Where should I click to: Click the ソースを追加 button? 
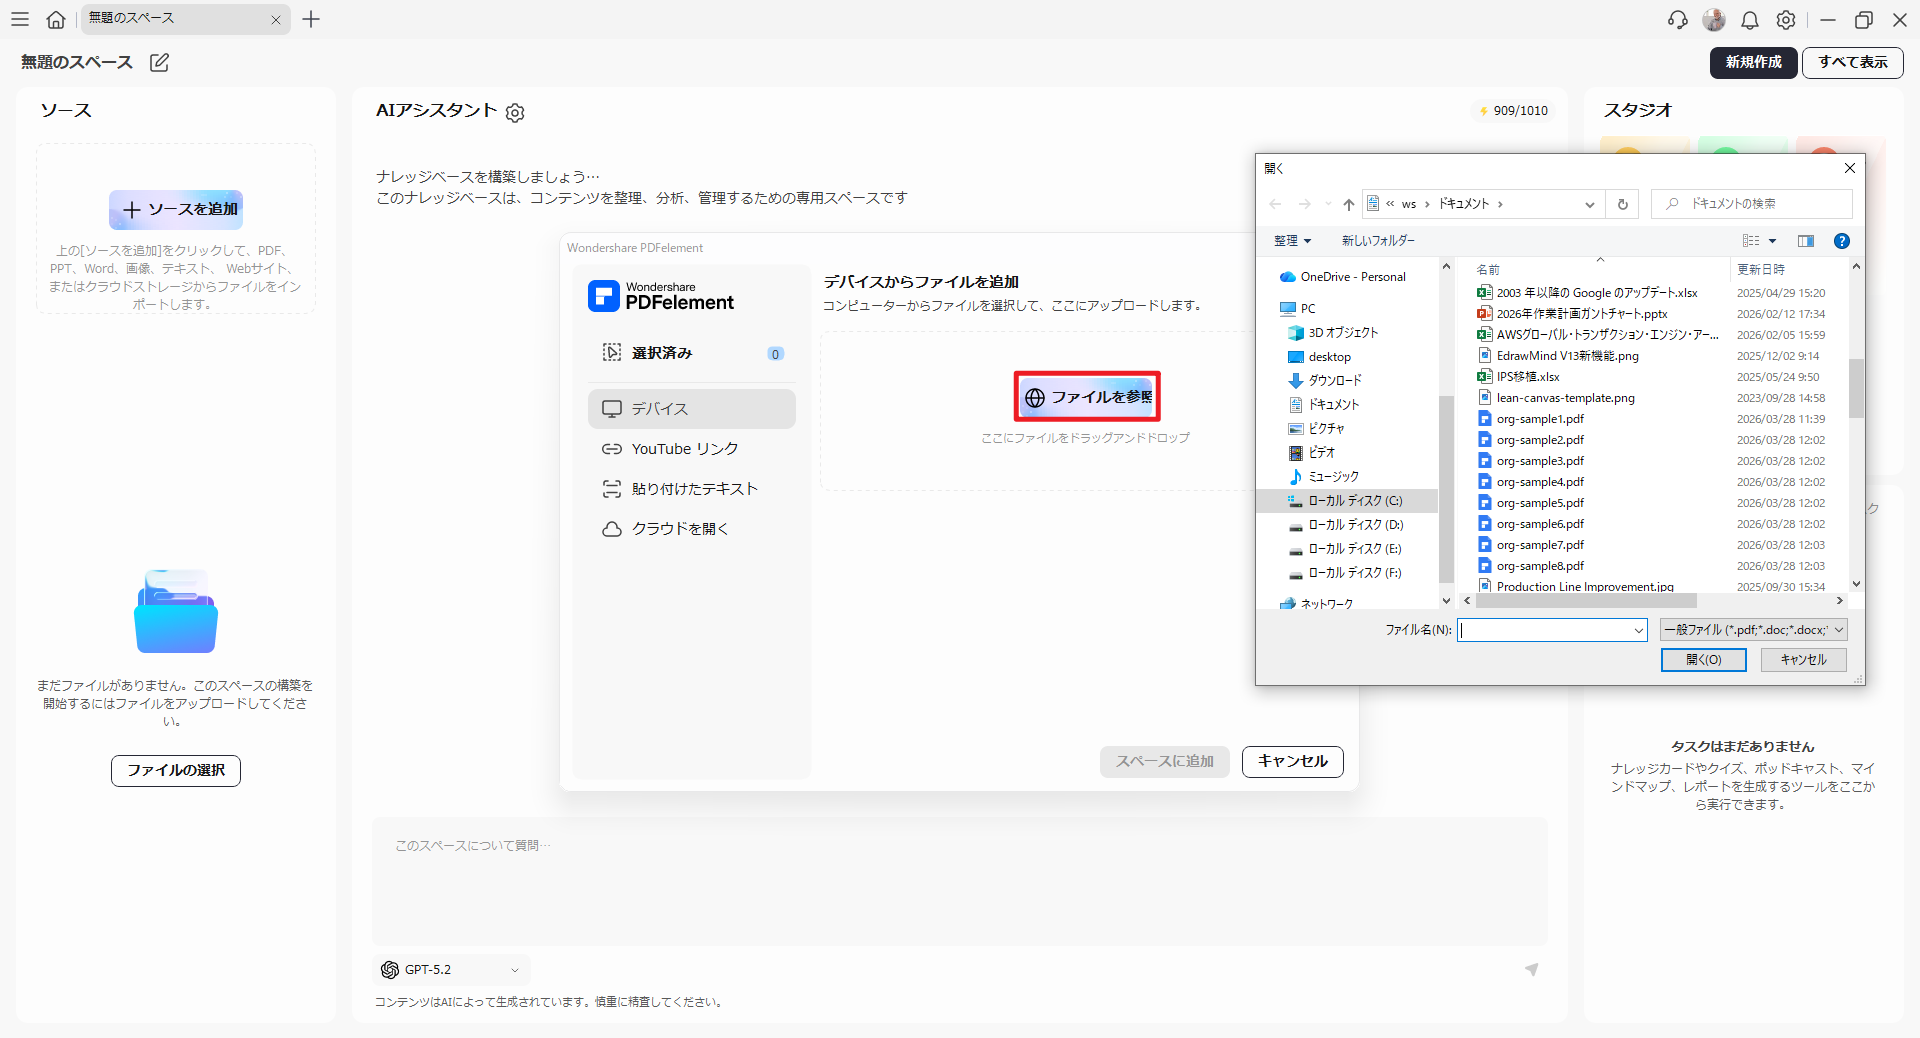click(176, 210)
